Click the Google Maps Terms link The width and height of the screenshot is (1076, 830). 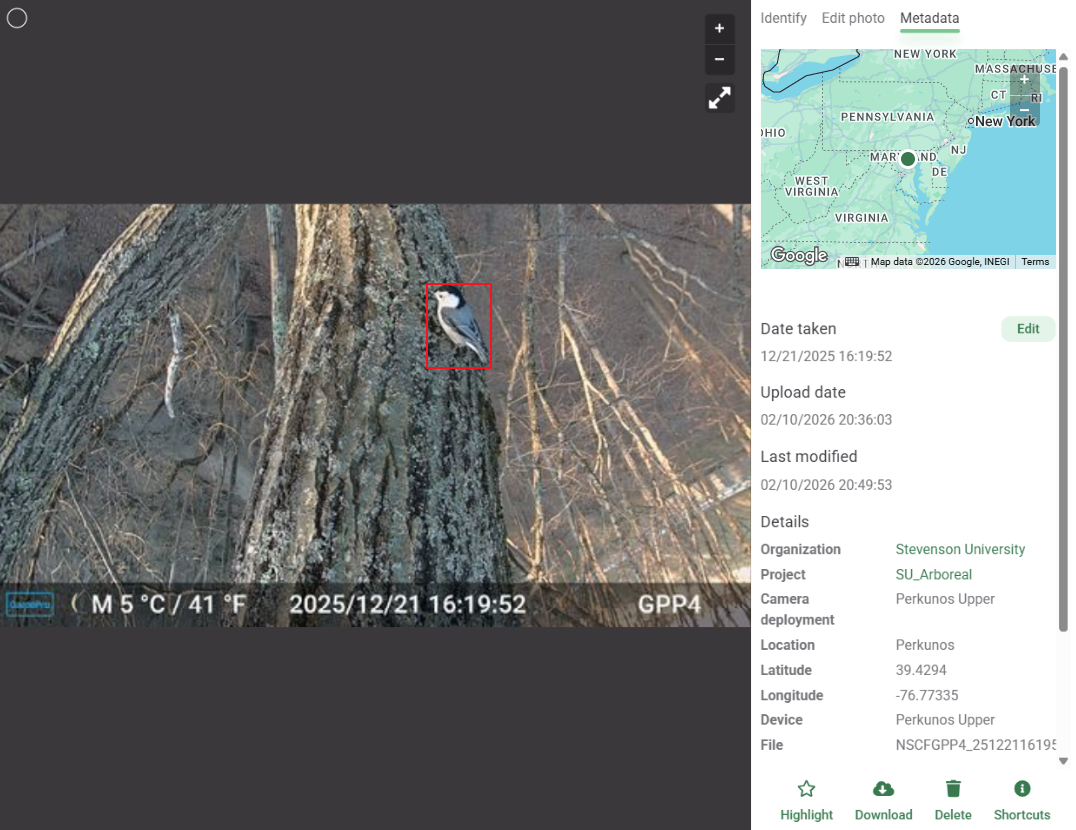[x=1035, y=262]
